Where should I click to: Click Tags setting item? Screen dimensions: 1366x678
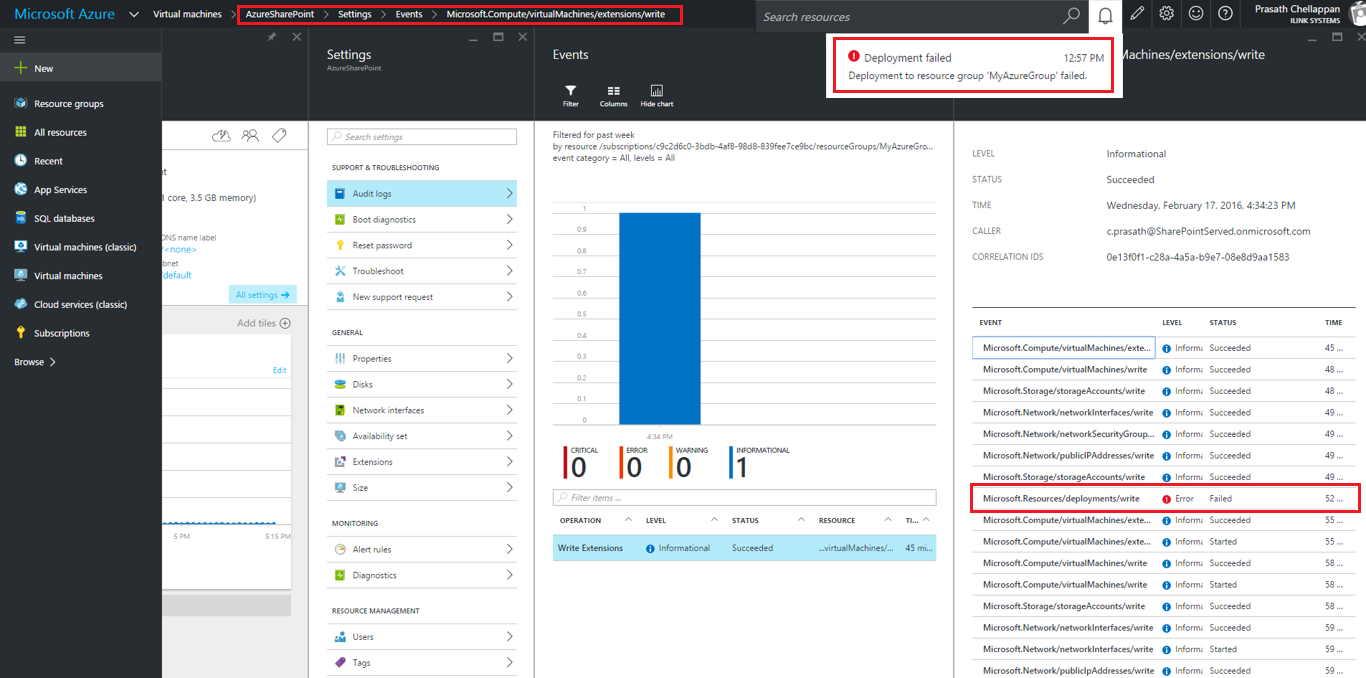422,662
